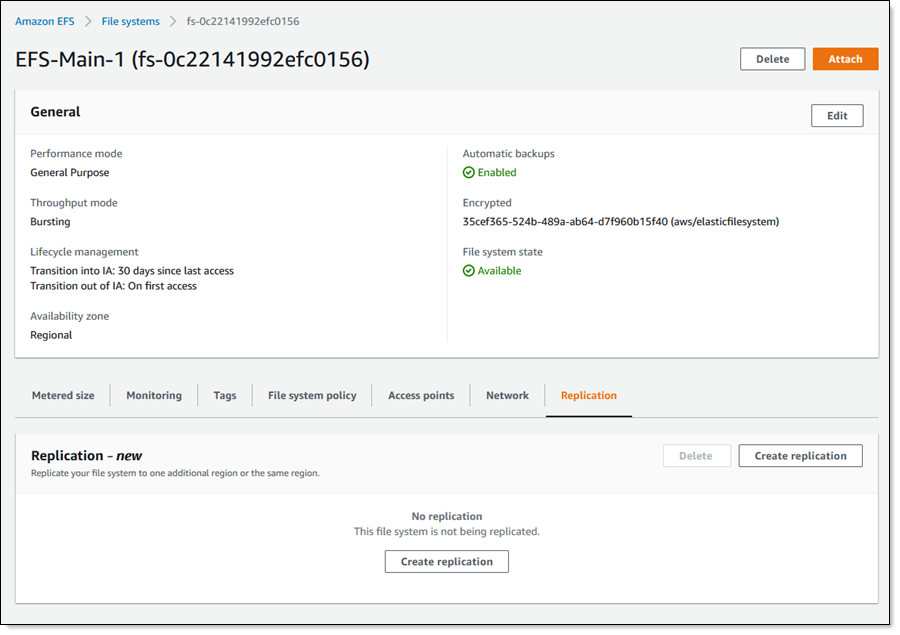Click the 'No replication' message

(x=447, y=516)
